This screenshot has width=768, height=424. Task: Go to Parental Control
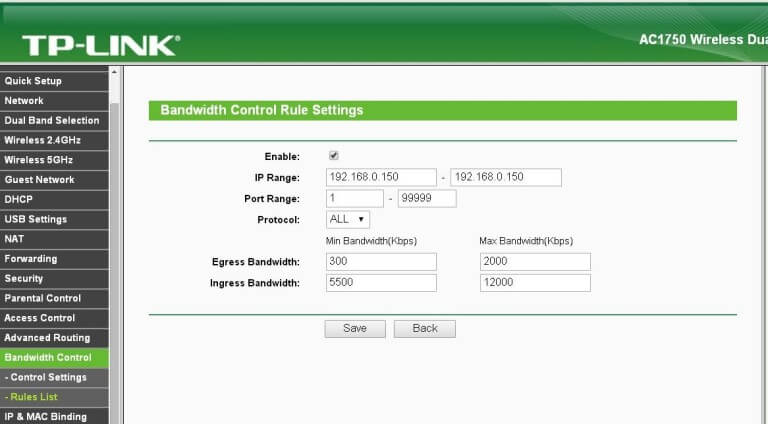click(x=54, y=298)
